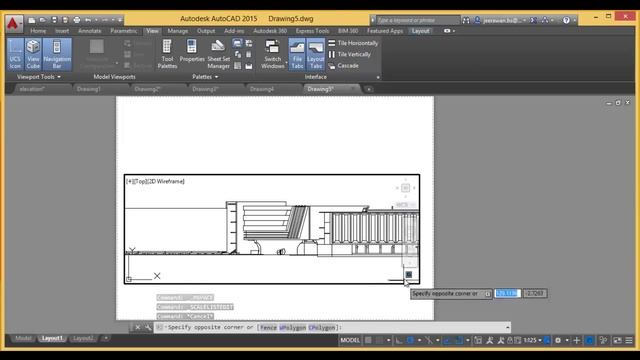Click the Plot printer icon in quick access
The height and width of the screenshot is (360, 640).
coord(77,20)
